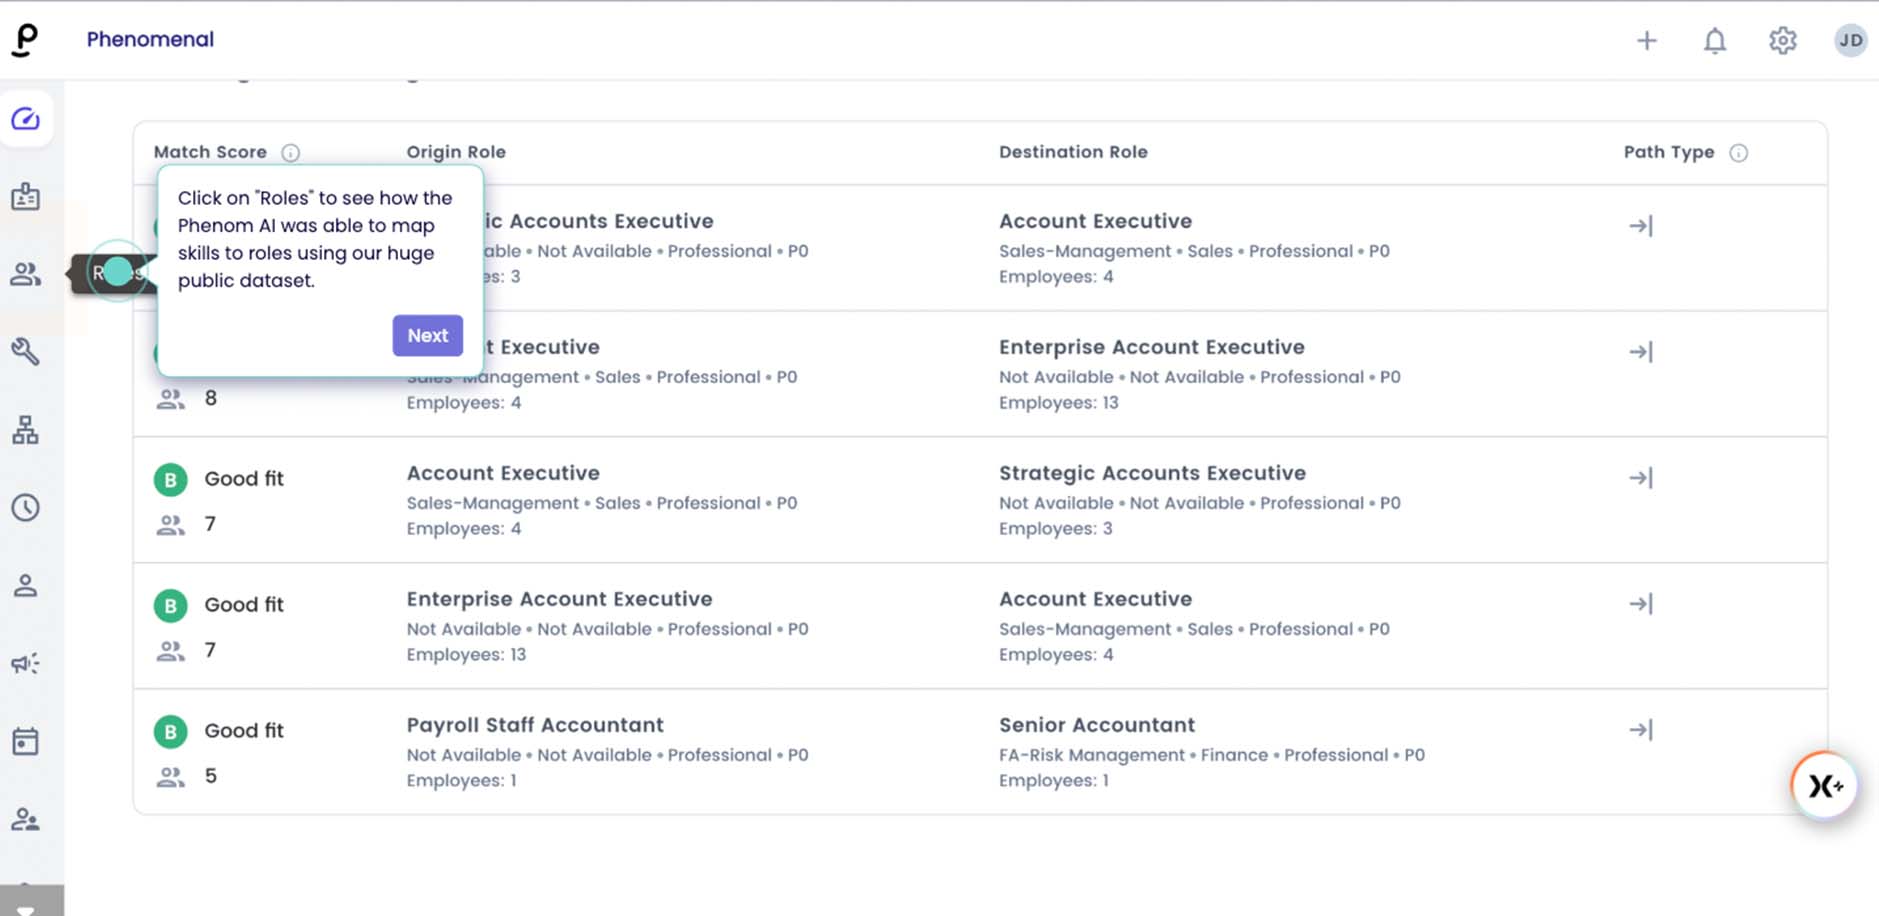
Task: Show Path Type info icon
Action: click(x=1739, y=153)
